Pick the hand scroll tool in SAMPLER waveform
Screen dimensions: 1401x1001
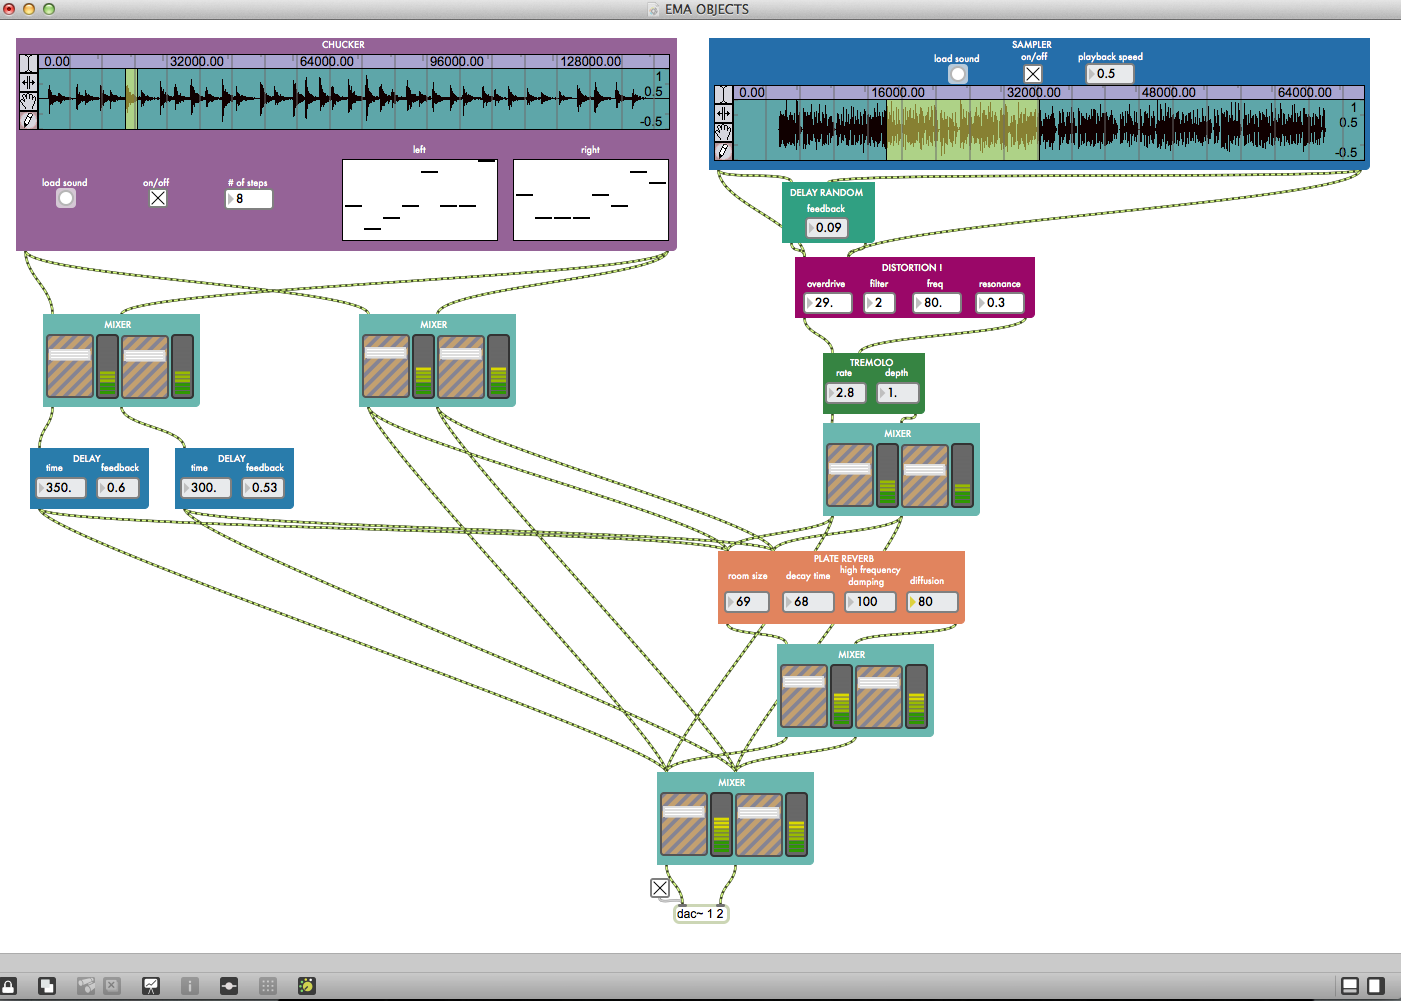pyautogui.click(x=722, y=132)
